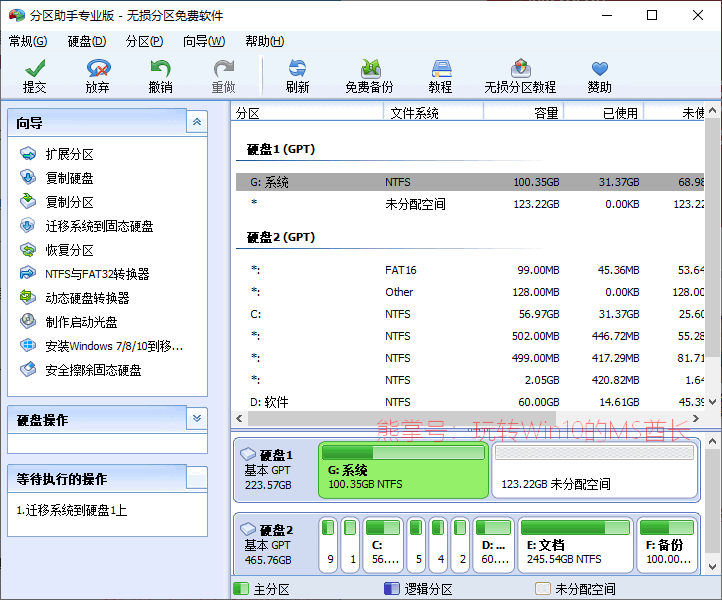The height and width of the screenshot is (600, 722).
Task: Click the 放弃 (discard) toolbar icon
Action: pyautogui.click(x=98, y=68)
